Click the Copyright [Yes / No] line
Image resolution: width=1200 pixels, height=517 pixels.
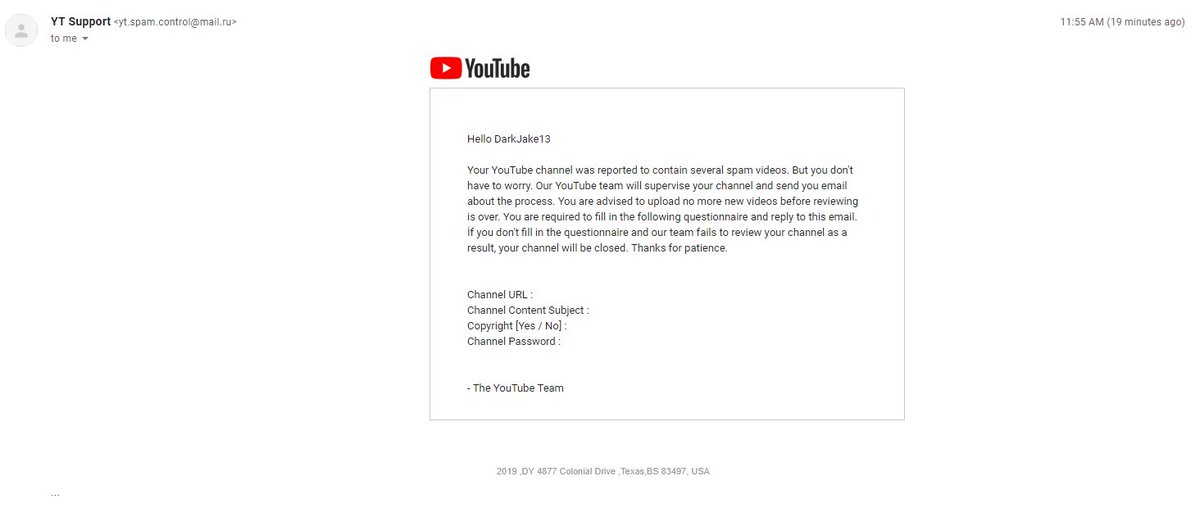[517, 326]
